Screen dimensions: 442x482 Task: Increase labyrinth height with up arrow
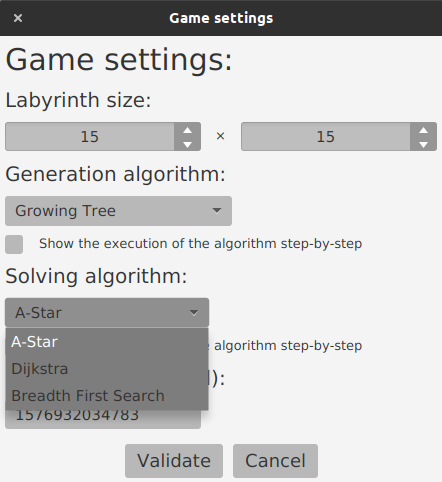423,130
